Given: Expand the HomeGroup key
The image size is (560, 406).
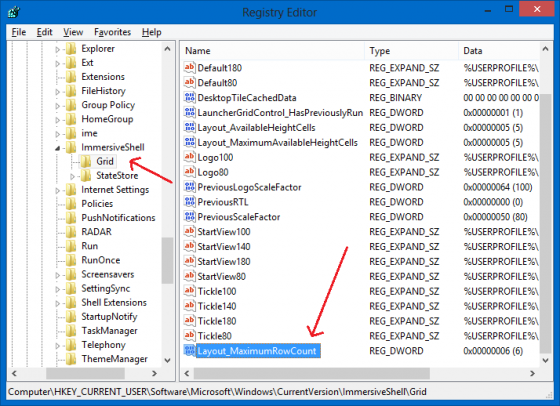Looking at the screenshot, I should pyautogui.click(x=57, y=120).
